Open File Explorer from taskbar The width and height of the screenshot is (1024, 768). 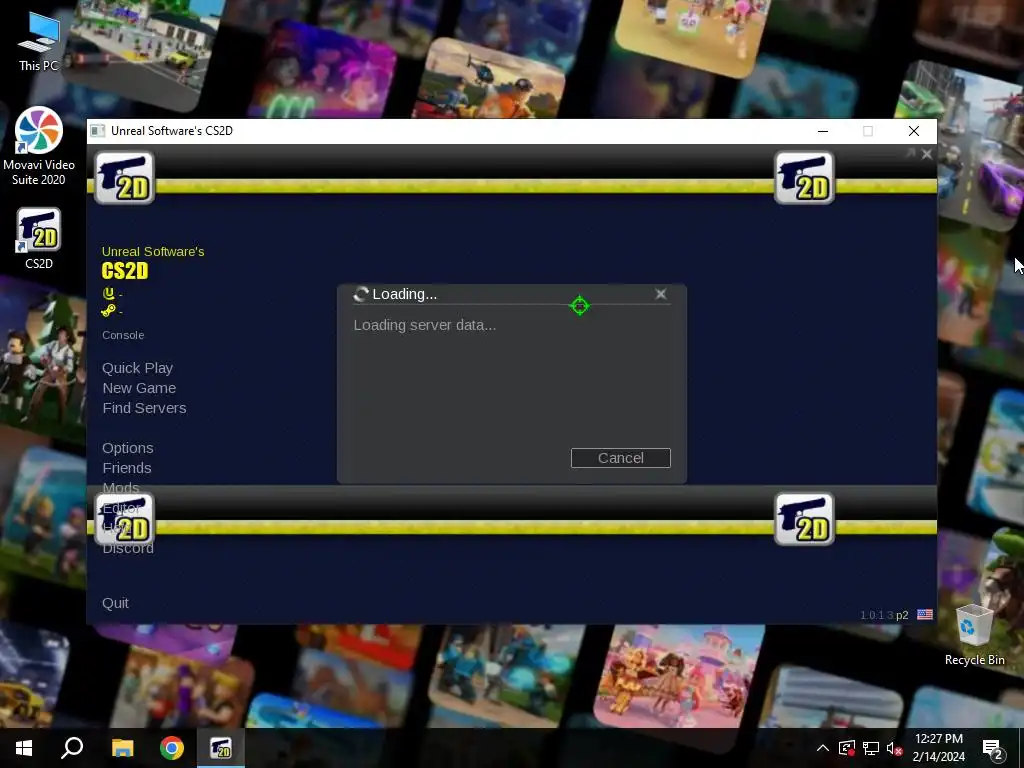point(122,748)
